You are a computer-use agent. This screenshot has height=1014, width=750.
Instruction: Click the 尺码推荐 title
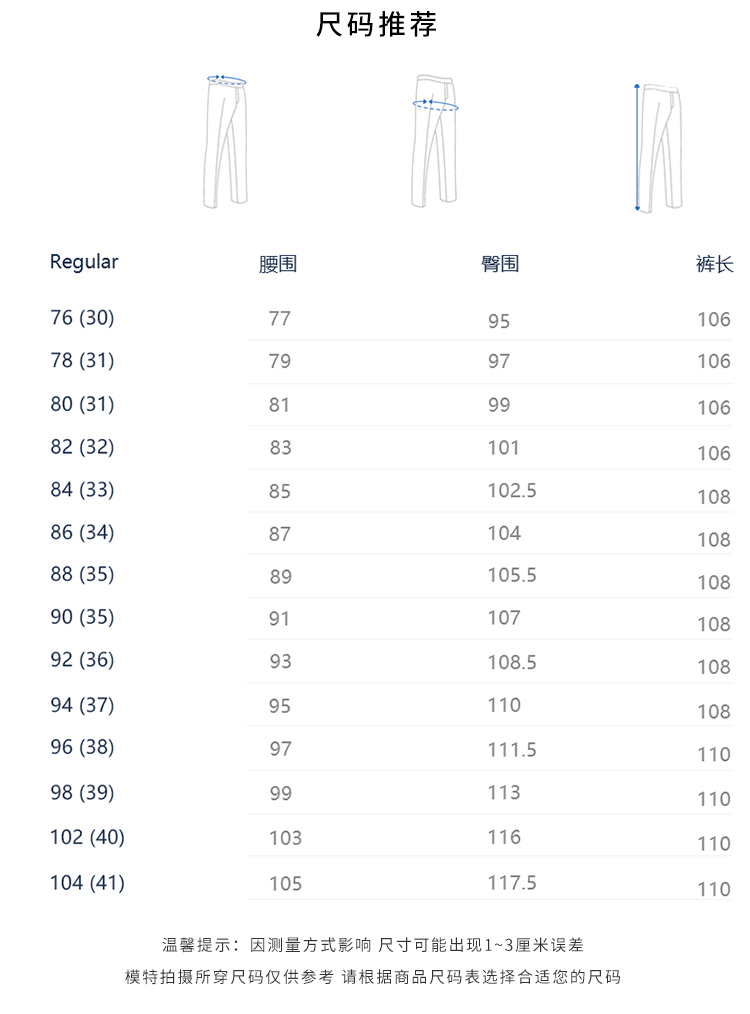(x=376, y=25)
